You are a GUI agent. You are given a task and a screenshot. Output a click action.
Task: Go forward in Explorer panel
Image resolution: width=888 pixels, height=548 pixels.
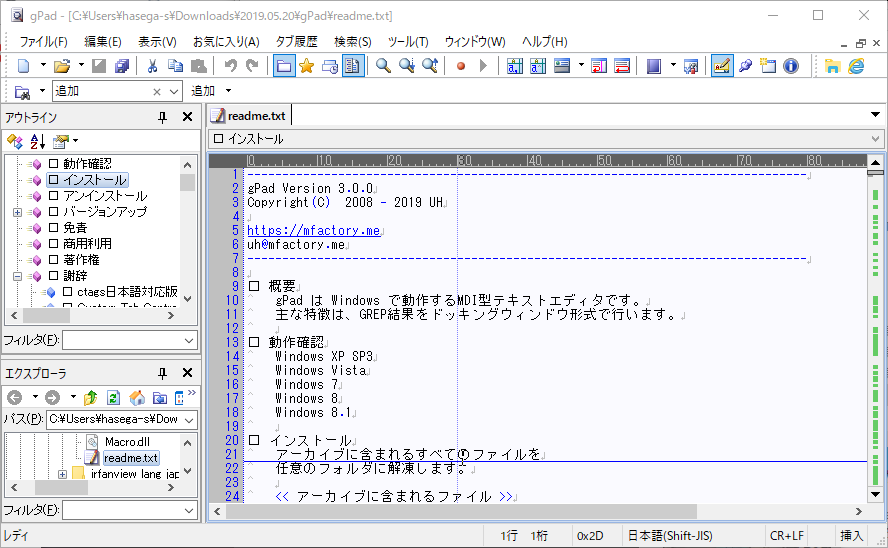(x=53, y=397)
